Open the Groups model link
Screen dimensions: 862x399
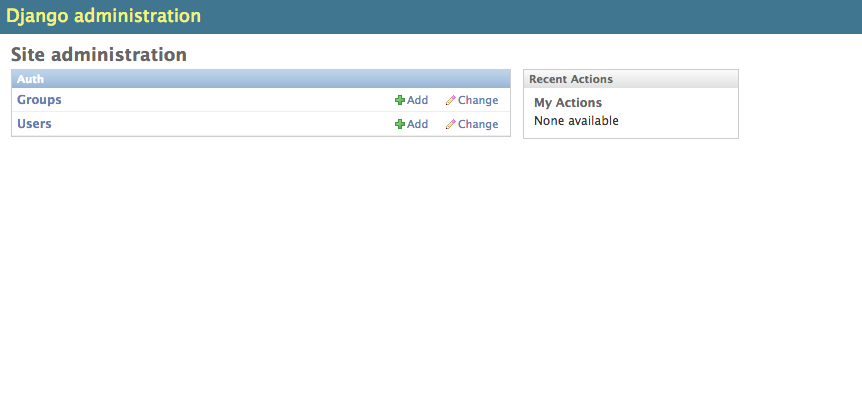(x=39, y=100)
